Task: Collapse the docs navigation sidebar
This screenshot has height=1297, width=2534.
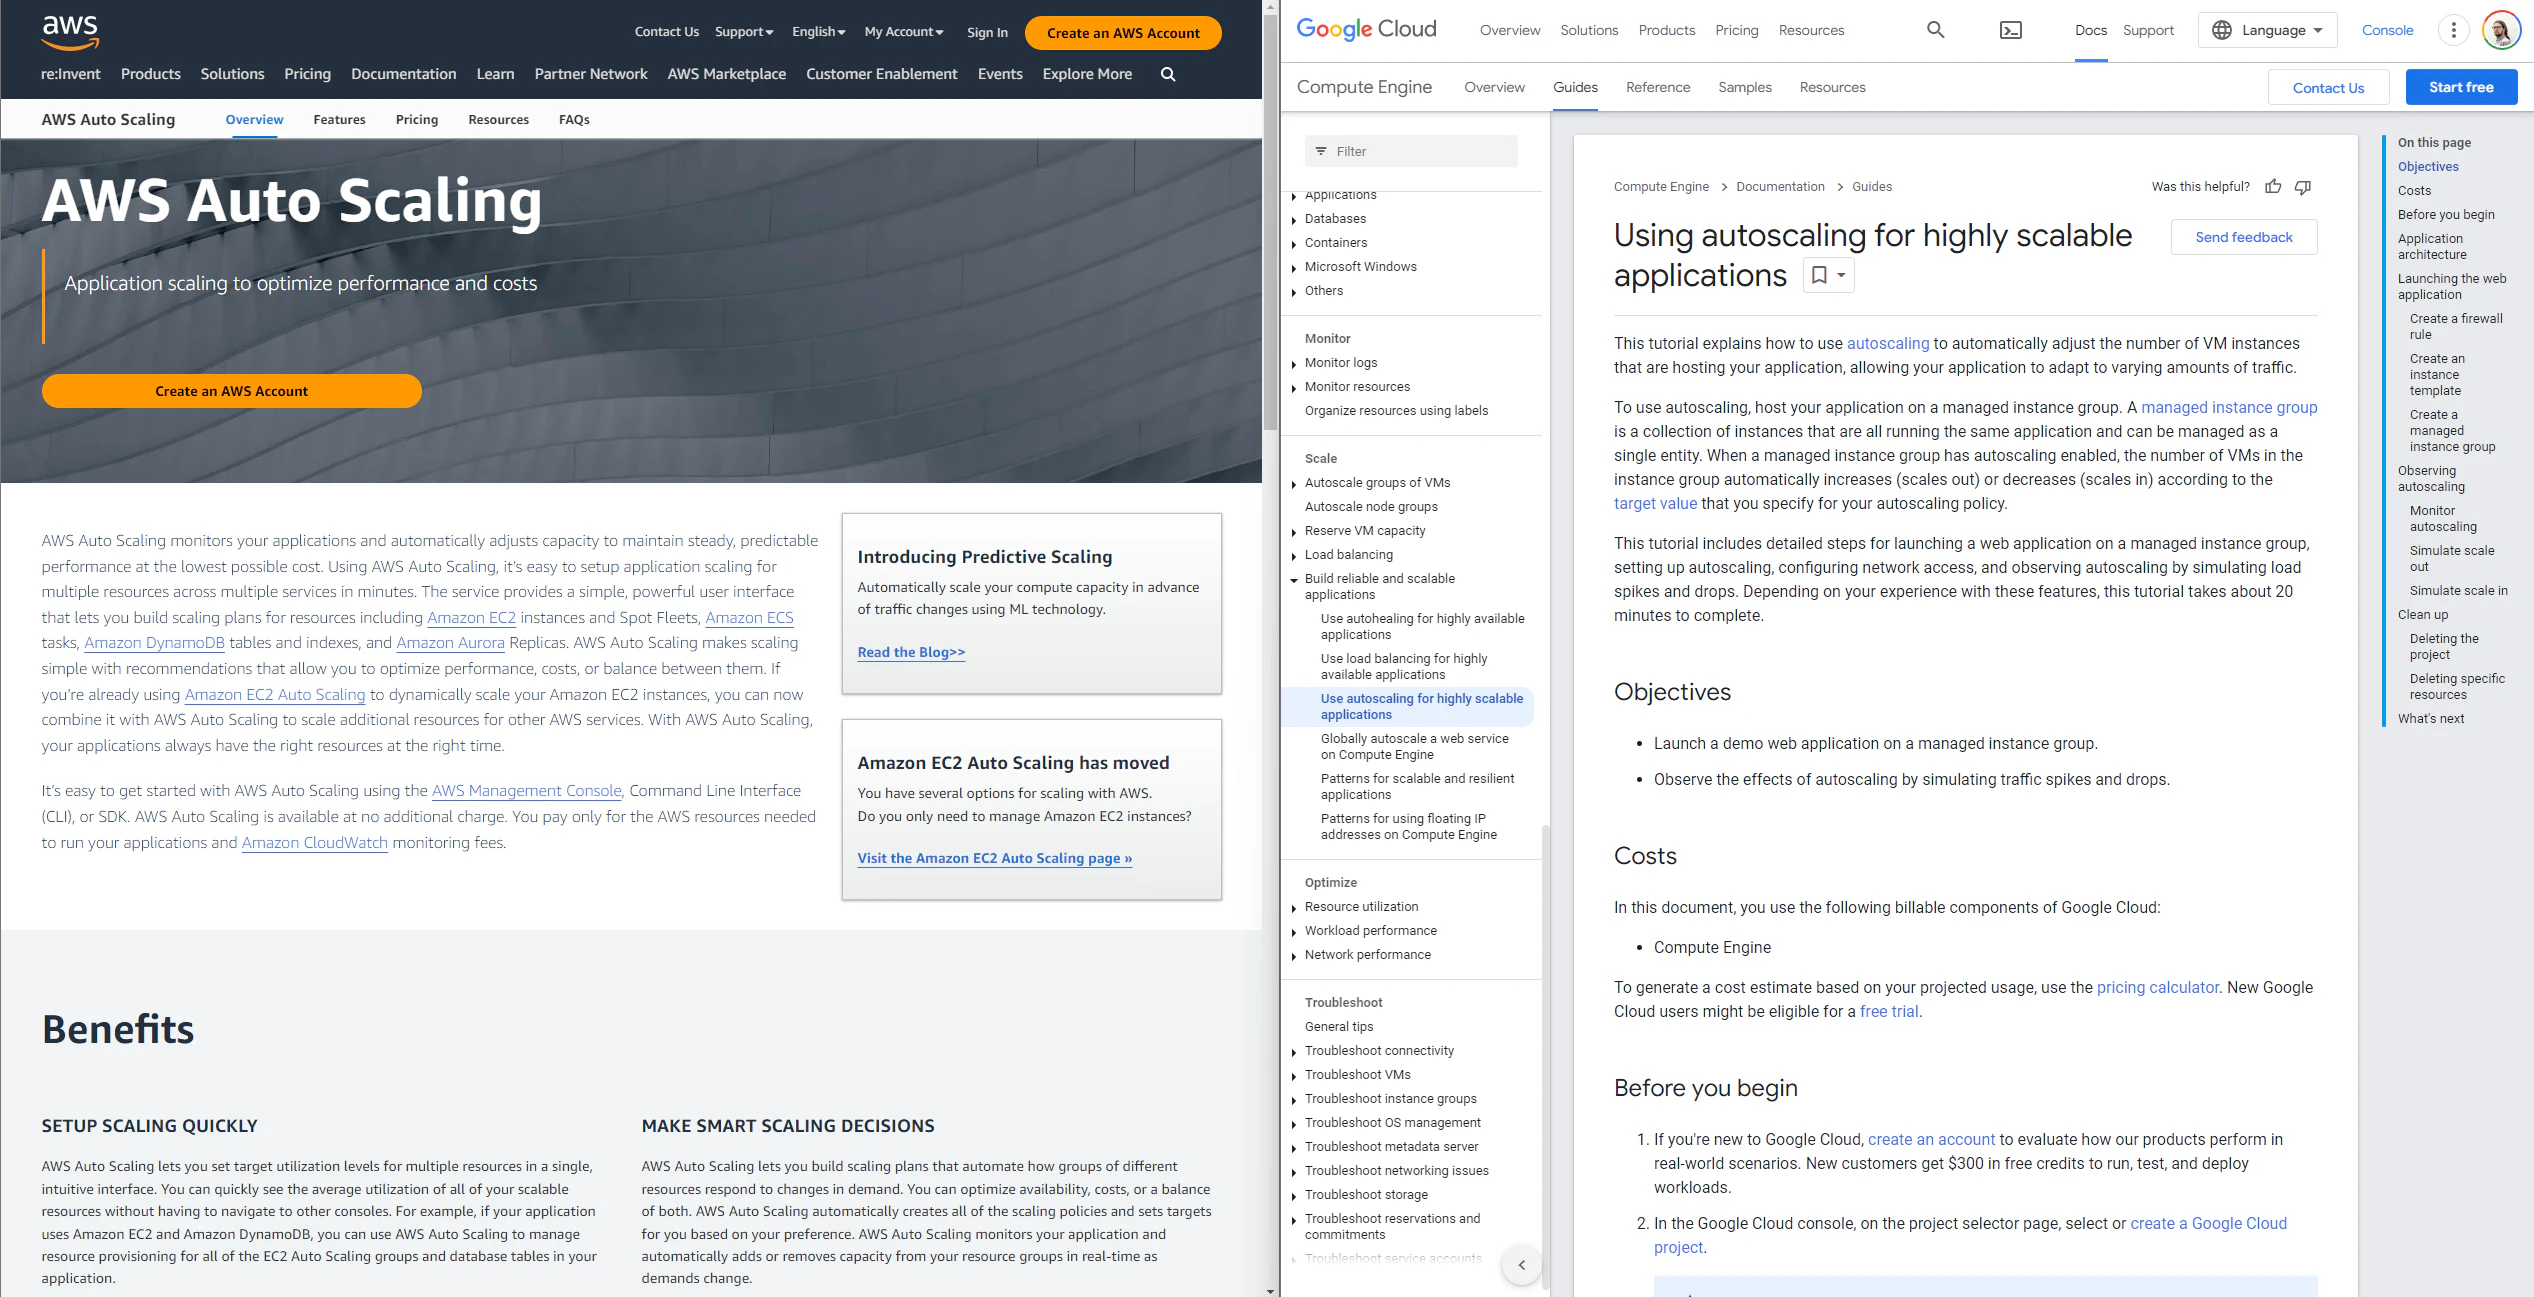Action: [x=1521, y=1264]
